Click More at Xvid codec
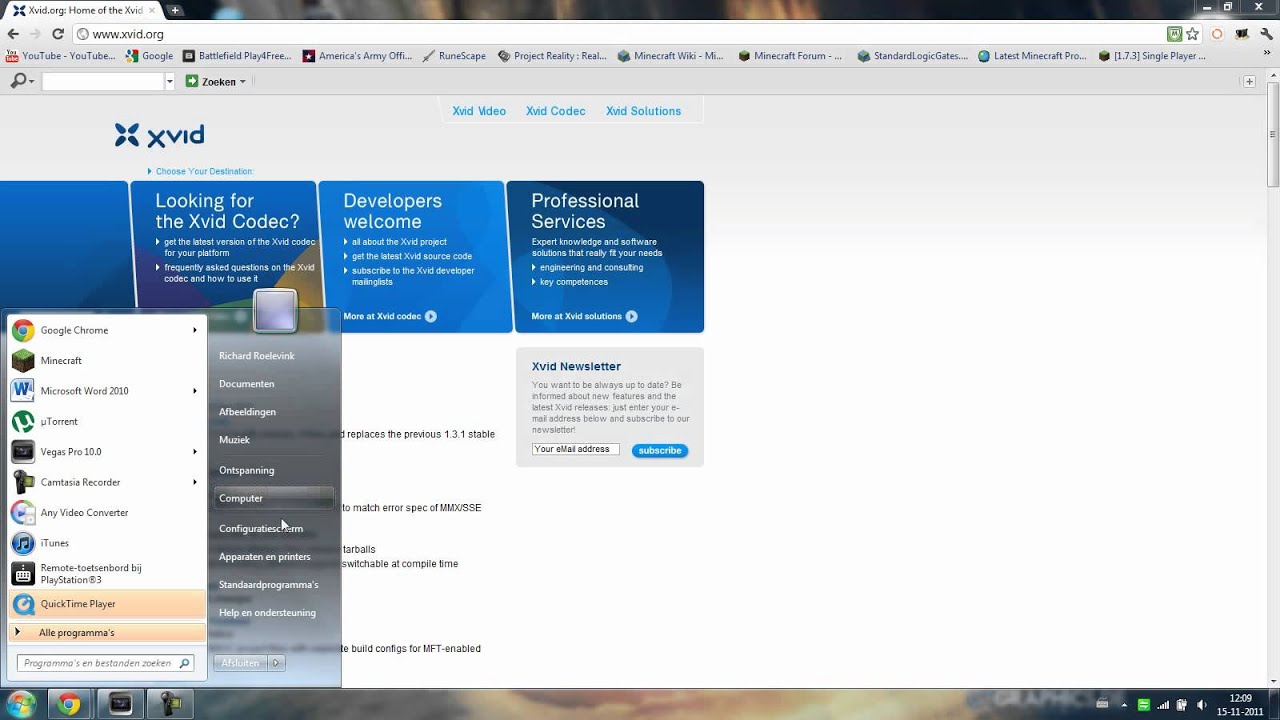 [x=390, y=316]
